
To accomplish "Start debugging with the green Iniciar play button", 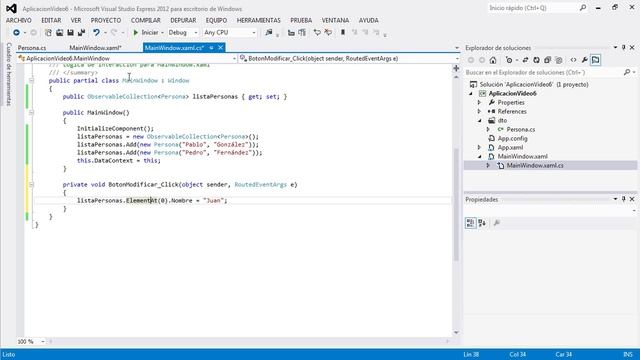I will tap(146, 32).
